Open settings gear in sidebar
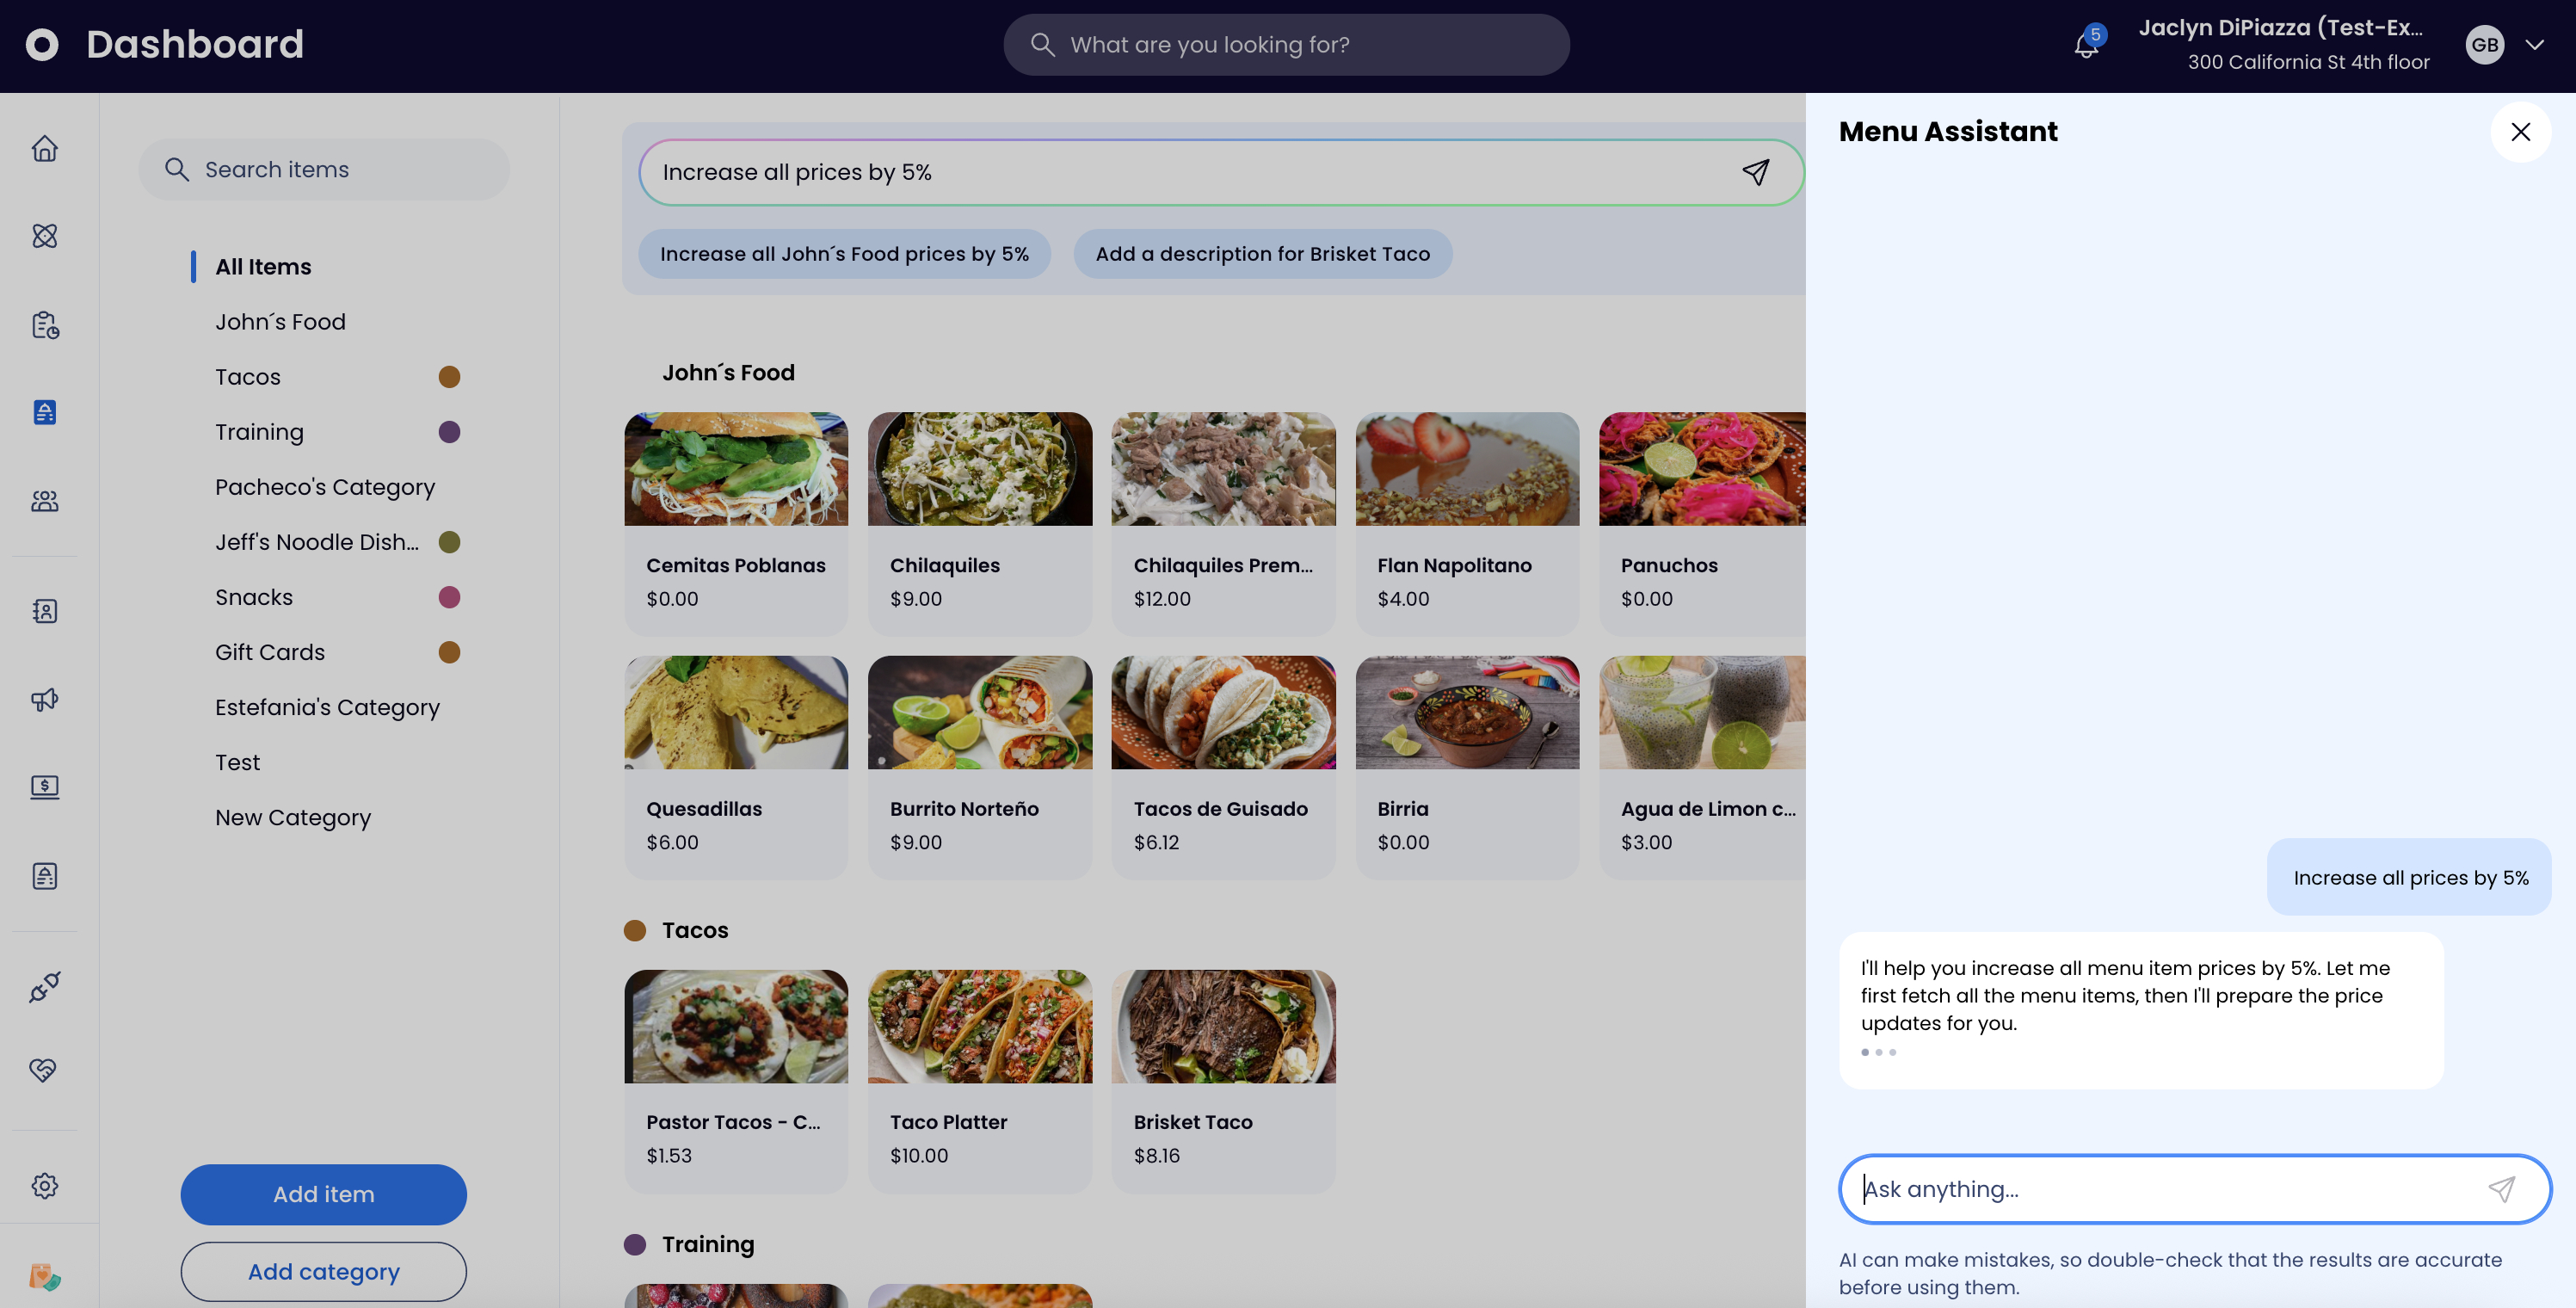Image resolution: width=2576 pixels, height=1308 pixels. [x=45, y=1185]
